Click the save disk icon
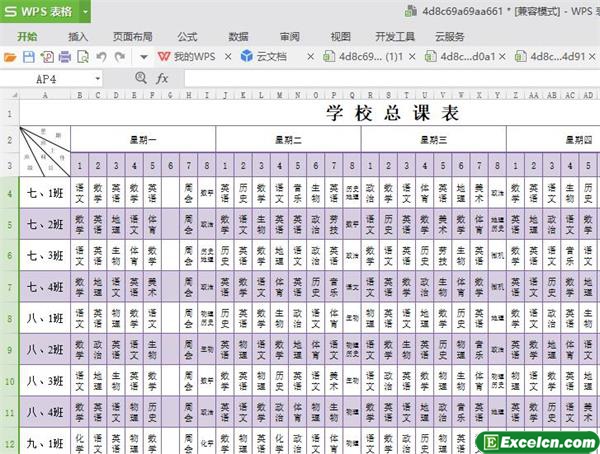The image size is (600, 454). (29, 57)
